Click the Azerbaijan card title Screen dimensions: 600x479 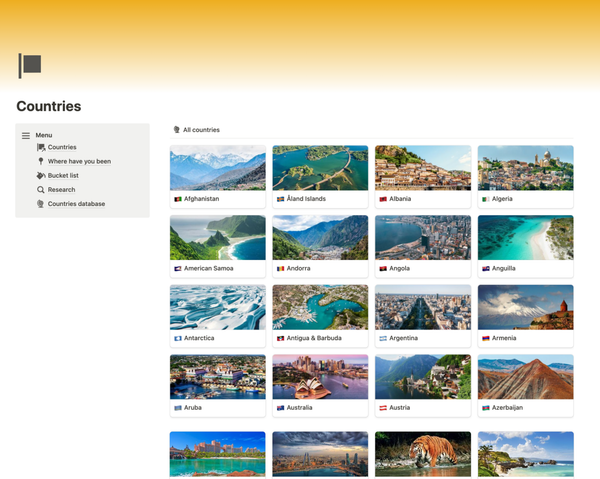pyautogui.click(x=507, y=408)
